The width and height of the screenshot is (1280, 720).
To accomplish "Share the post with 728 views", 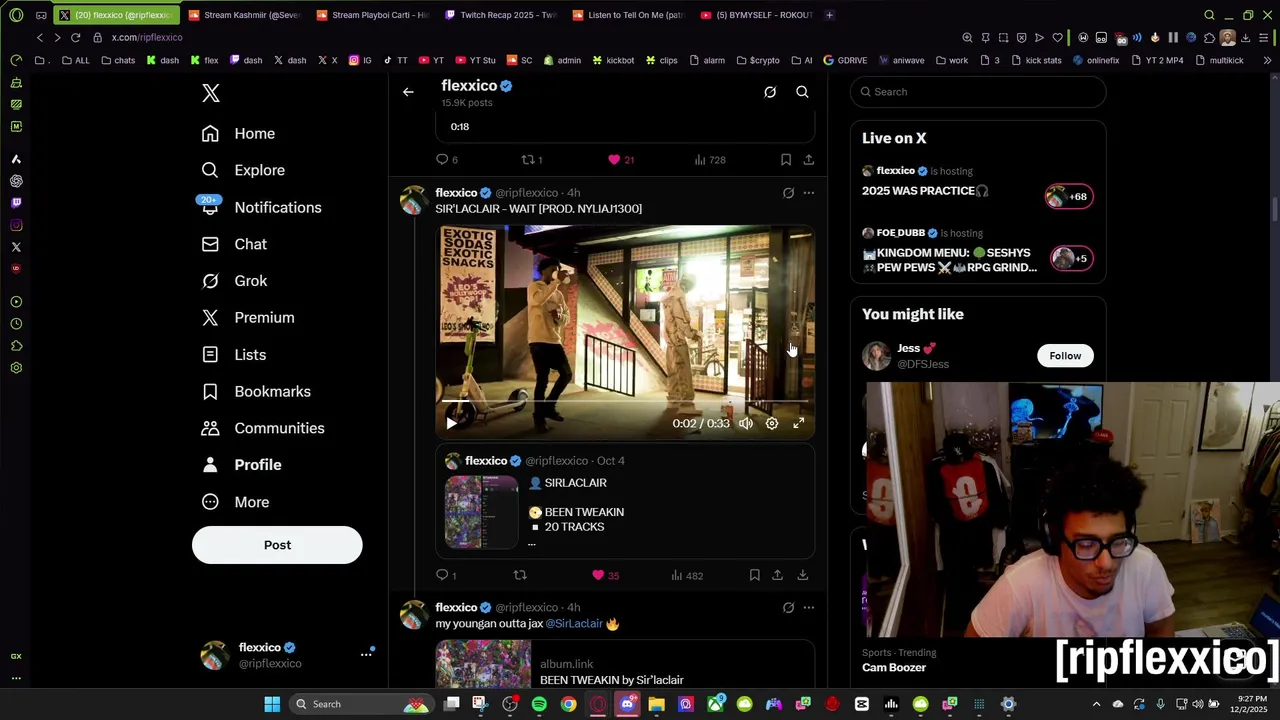I will [x=808, y=160].
